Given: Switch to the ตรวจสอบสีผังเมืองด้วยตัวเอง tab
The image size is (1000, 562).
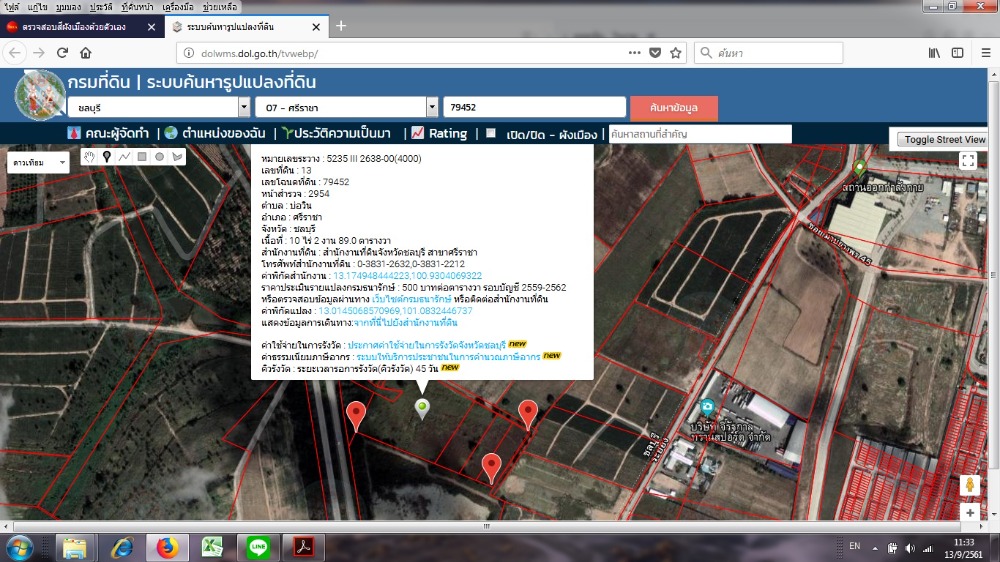Looking at the screenshot, I should tap(74, 27).
